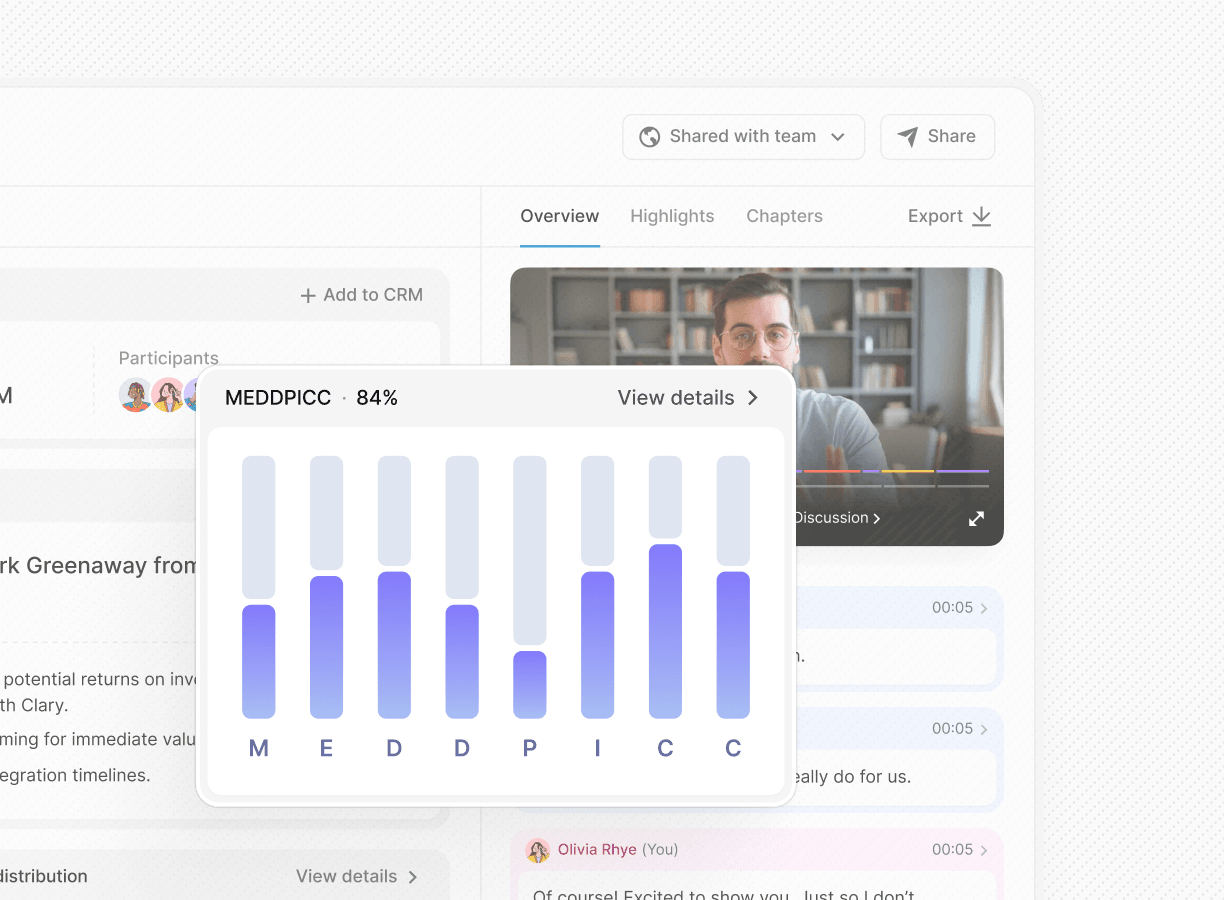The height and width of the screenshot is (900, 1224).
Task: Click the video thumbnail of the speaker
Action: [756, 406]
